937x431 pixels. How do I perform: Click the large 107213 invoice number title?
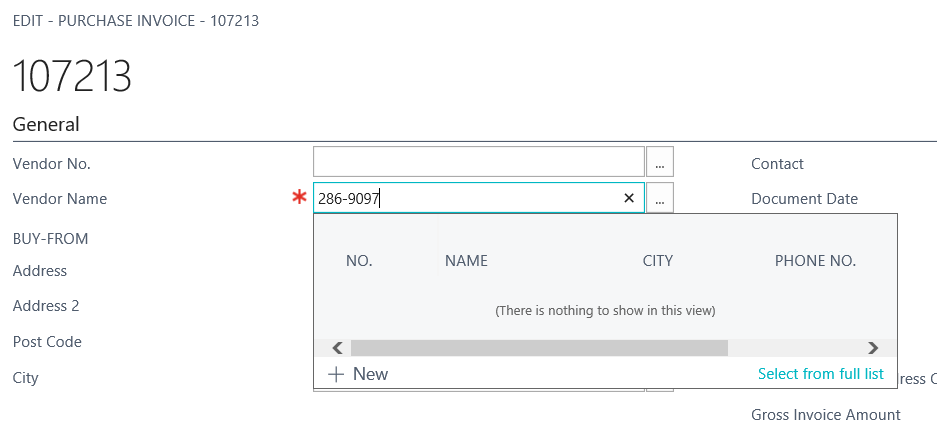coord(72,77)
